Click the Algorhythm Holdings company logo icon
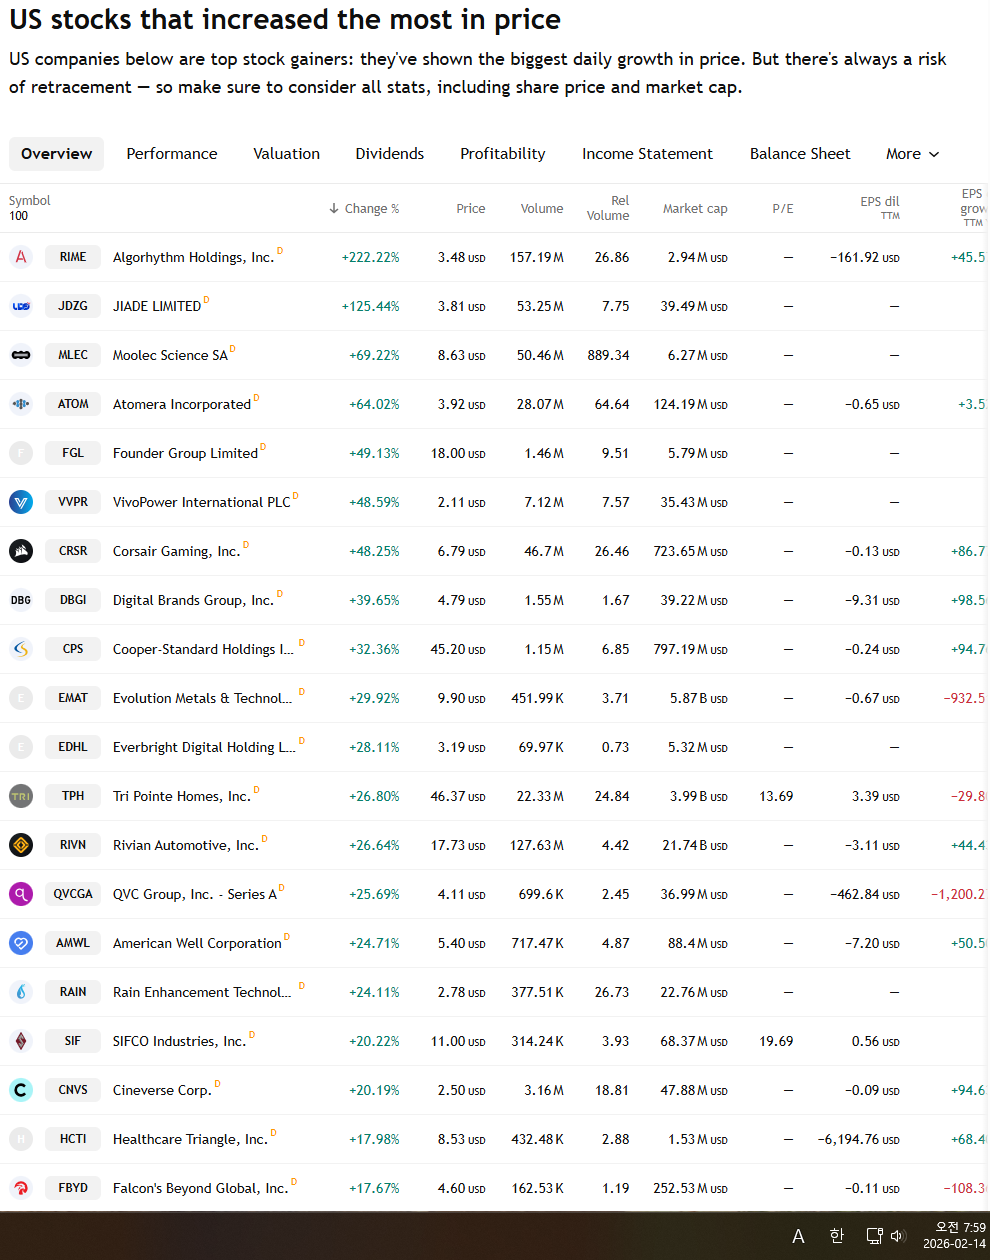990x1260 pixels. [21, 257]
